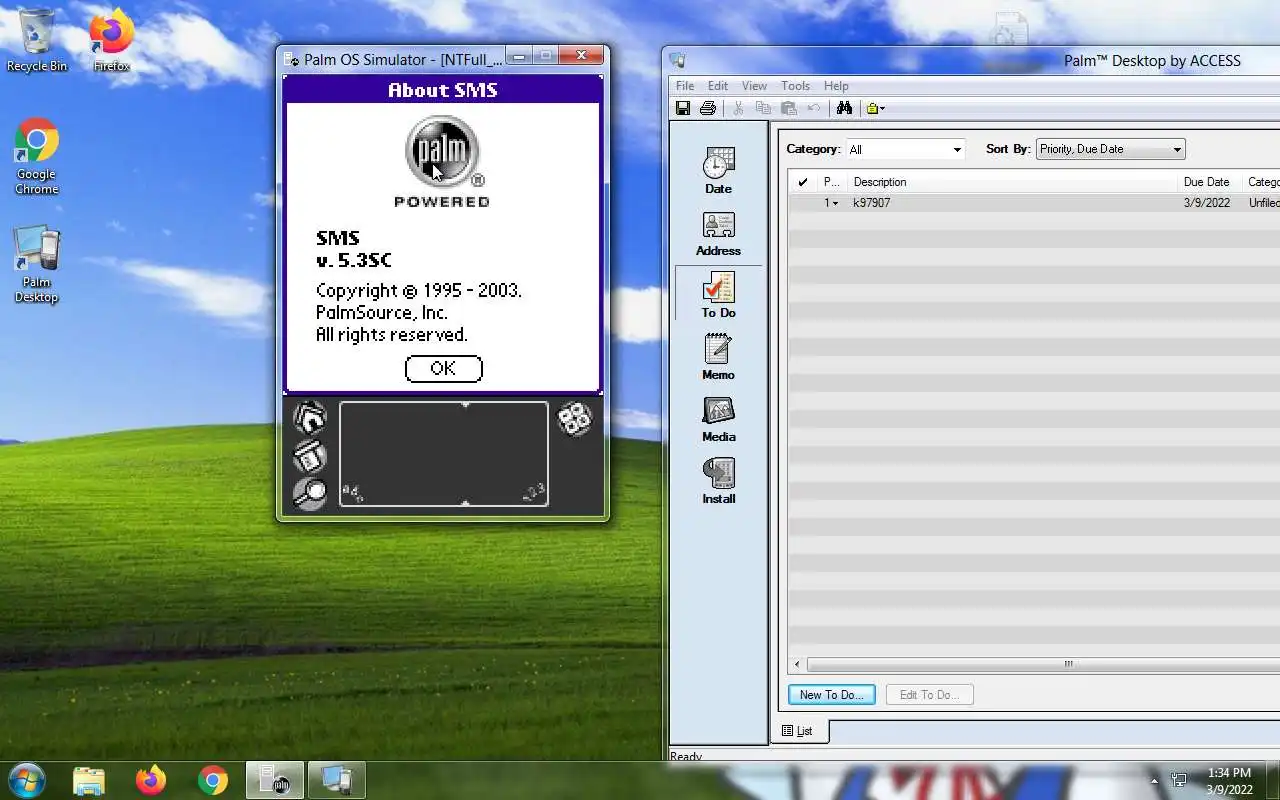Tap the Find magnifier silkscreen icon

[310, 493]
